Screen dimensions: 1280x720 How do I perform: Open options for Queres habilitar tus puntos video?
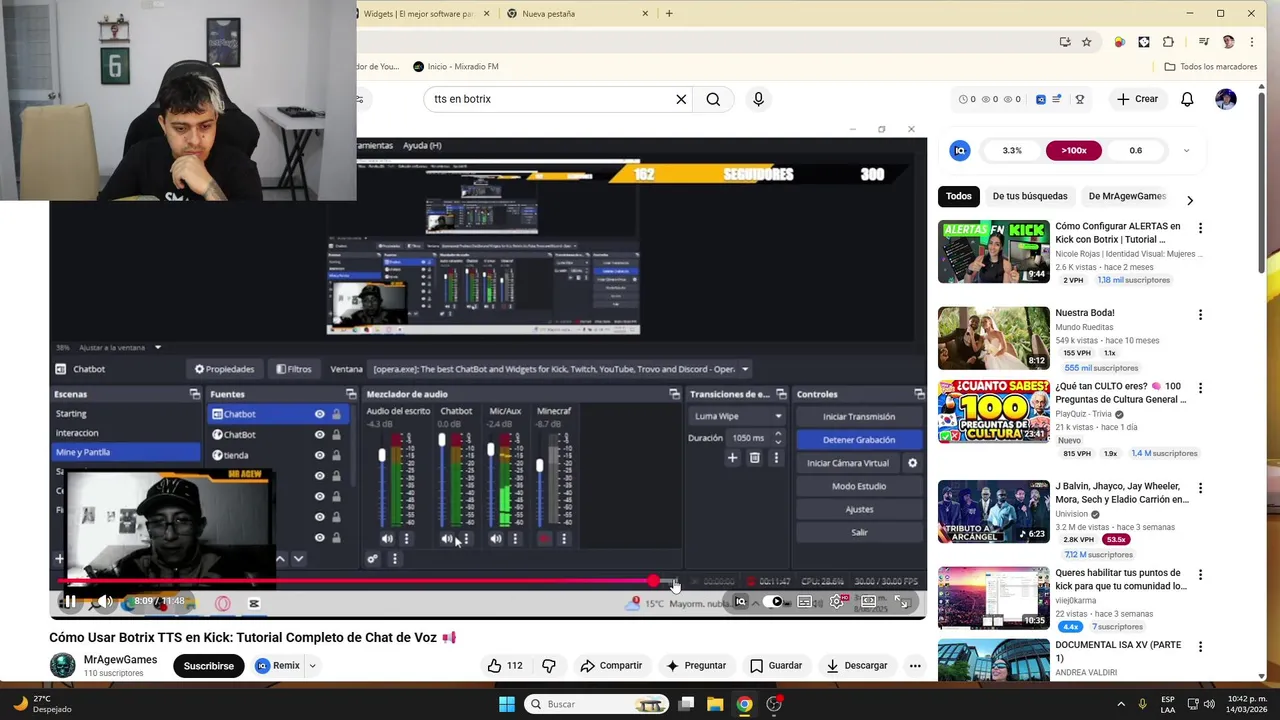(x=1200, y=575)
